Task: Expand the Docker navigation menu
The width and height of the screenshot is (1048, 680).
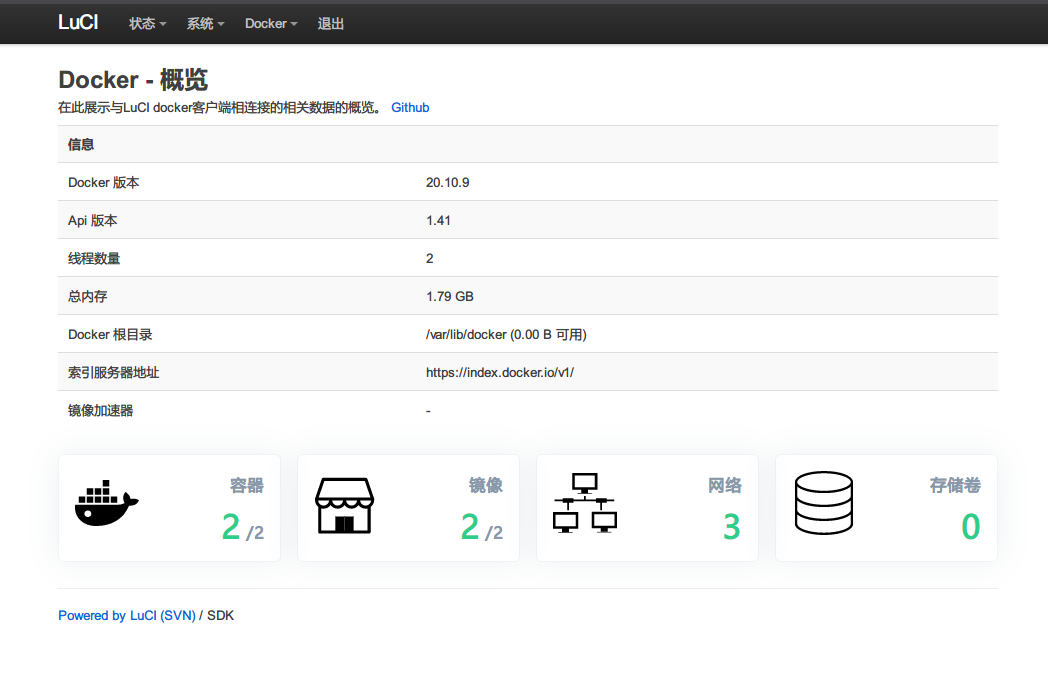Action: point(271,23)
